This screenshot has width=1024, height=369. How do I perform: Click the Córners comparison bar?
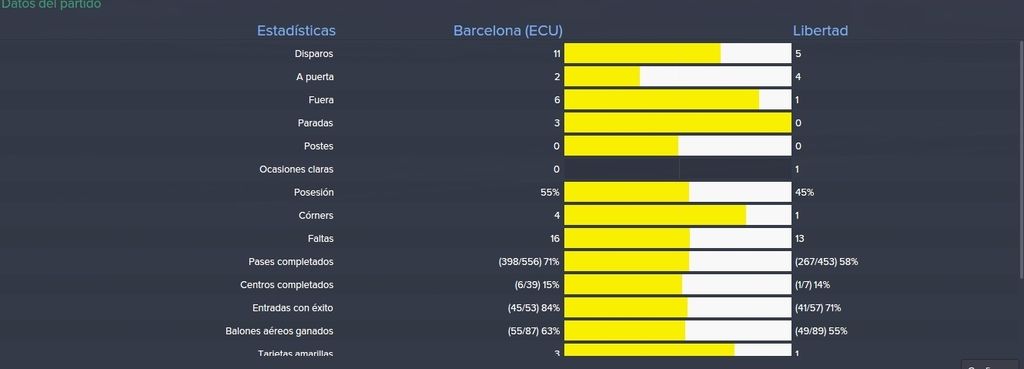click(x=677, y=215)
